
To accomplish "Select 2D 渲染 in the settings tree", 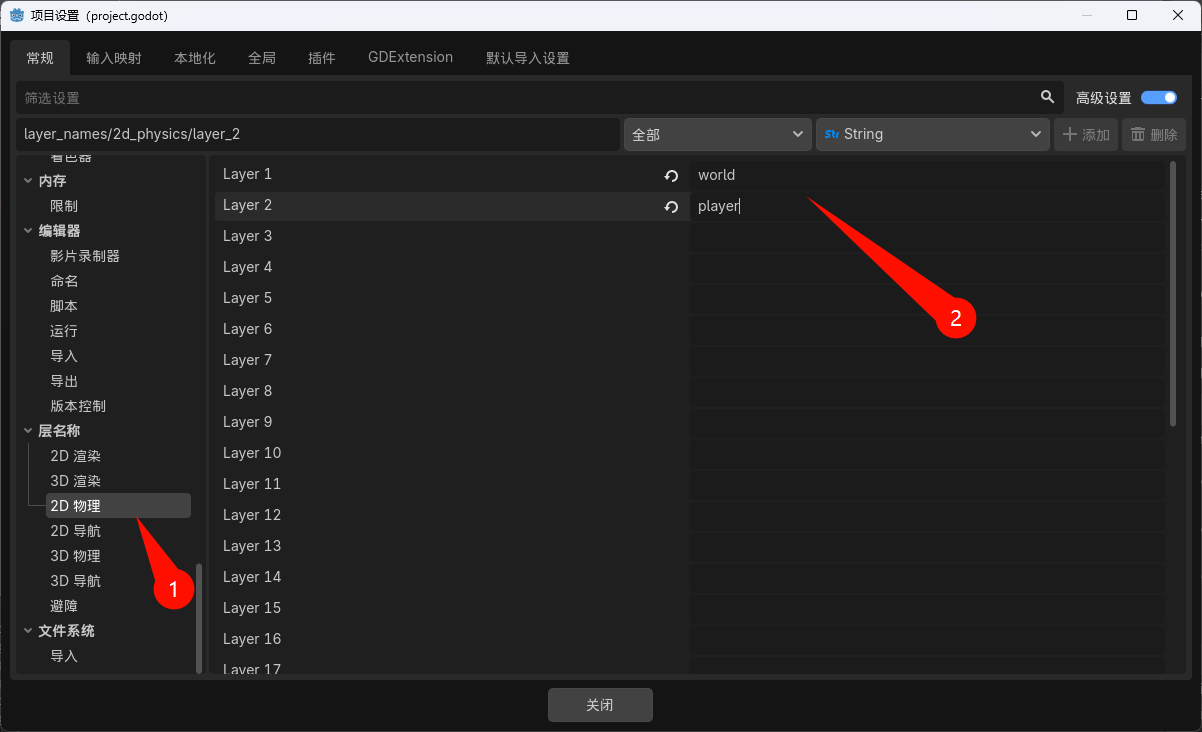I will pos(76,456).
